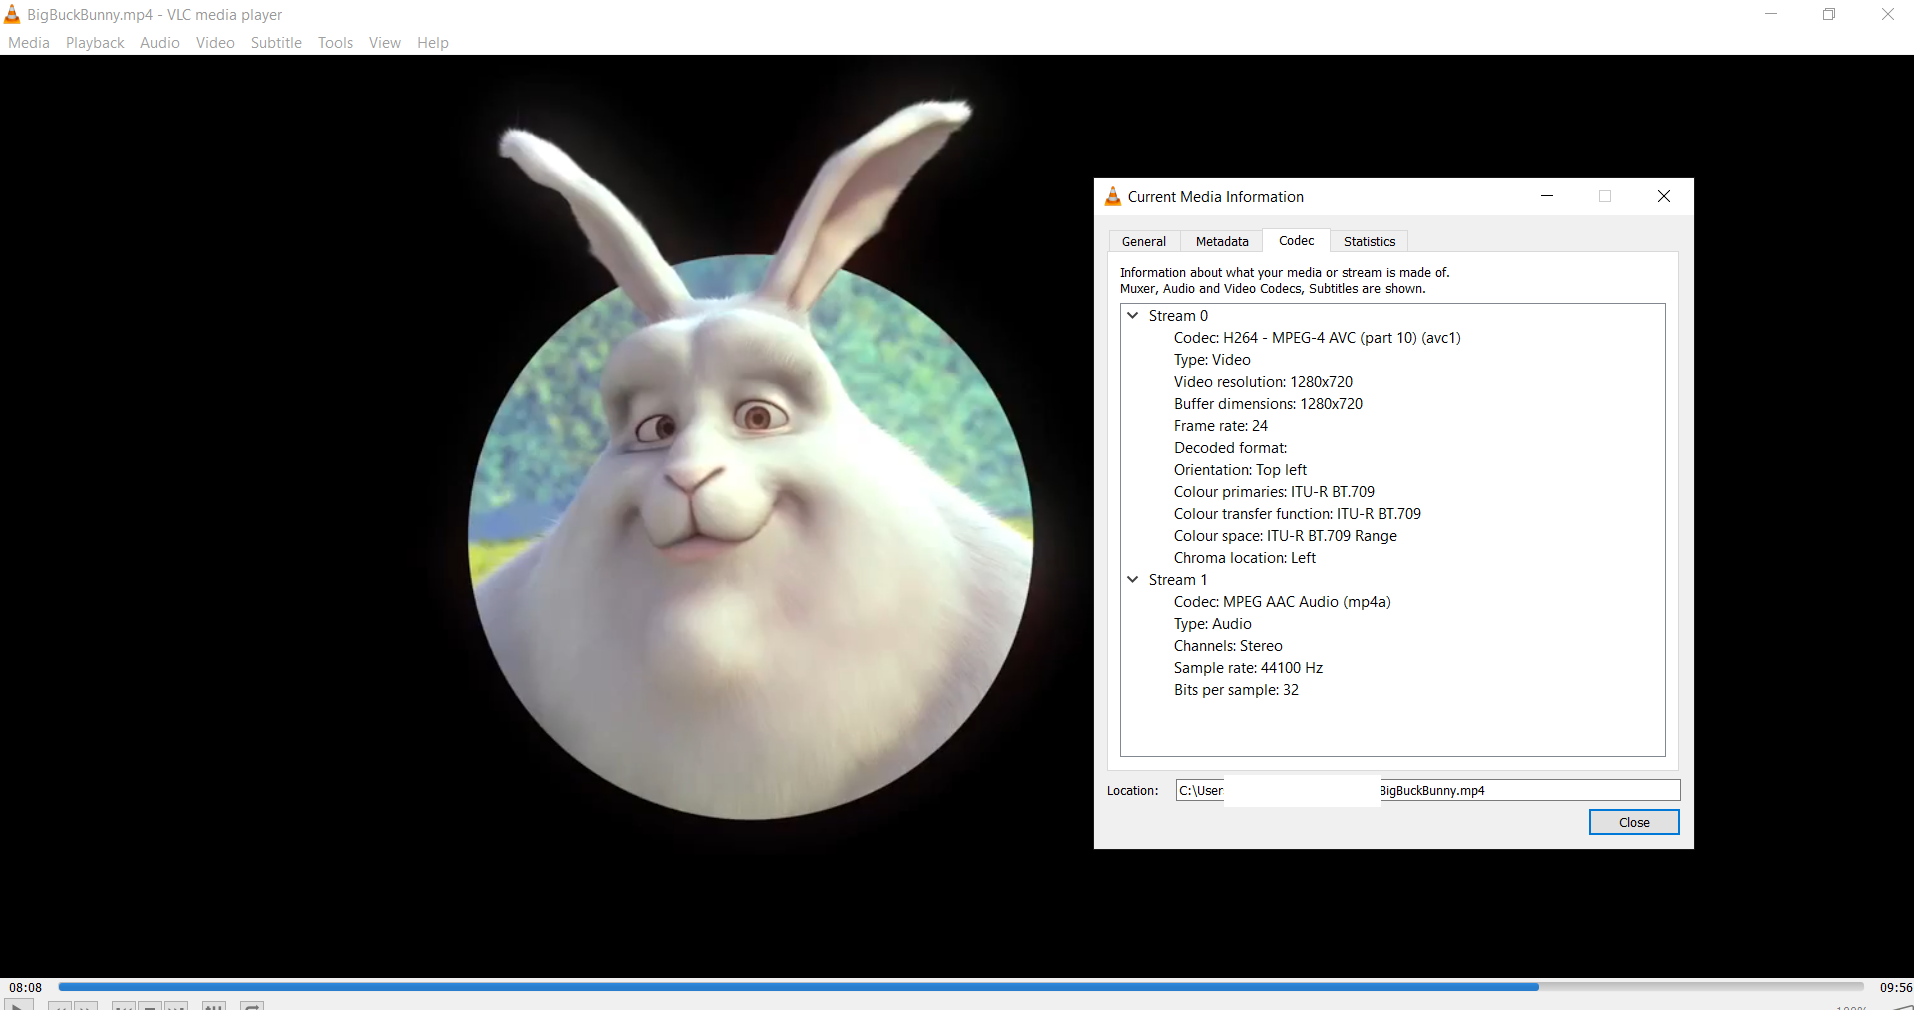Viewport: 1914px width, 1010px height.
Task: Select the 'Frame rate: 24' row
Action: point(1220,426)
